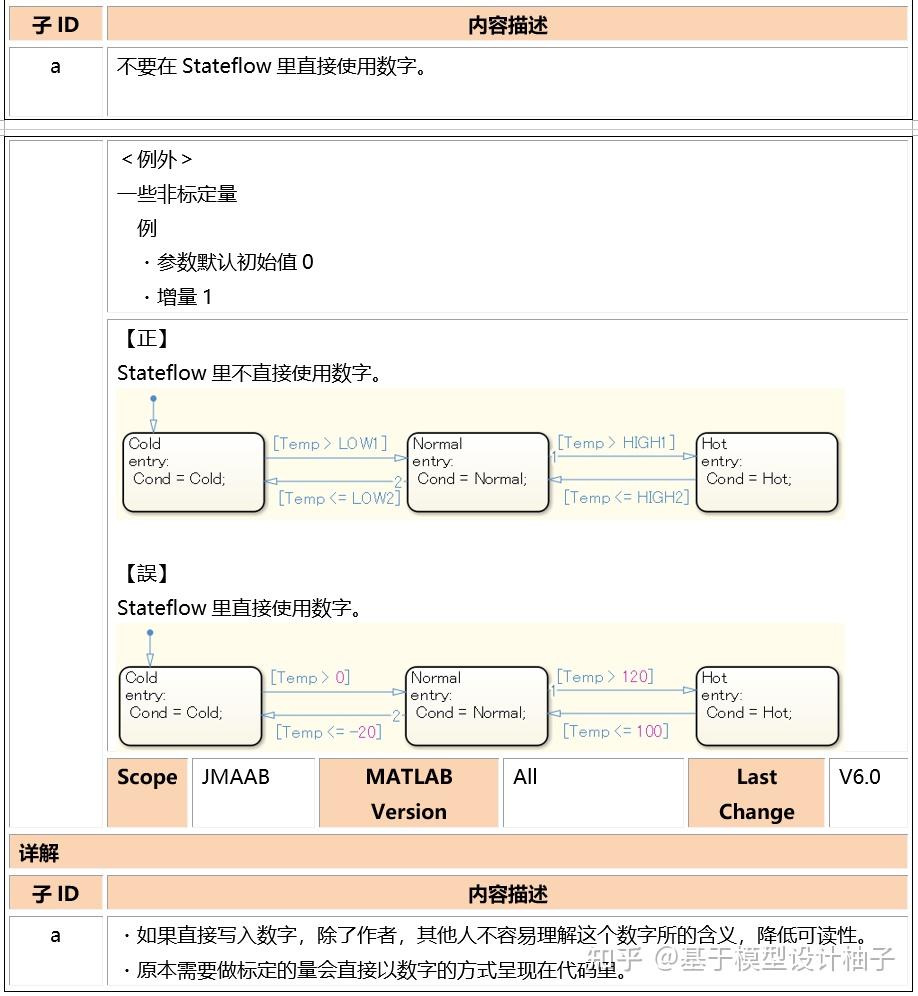The image size is (918, 996).
Task: Select the Hot state in the correct diagram
Action: (767, 471)
